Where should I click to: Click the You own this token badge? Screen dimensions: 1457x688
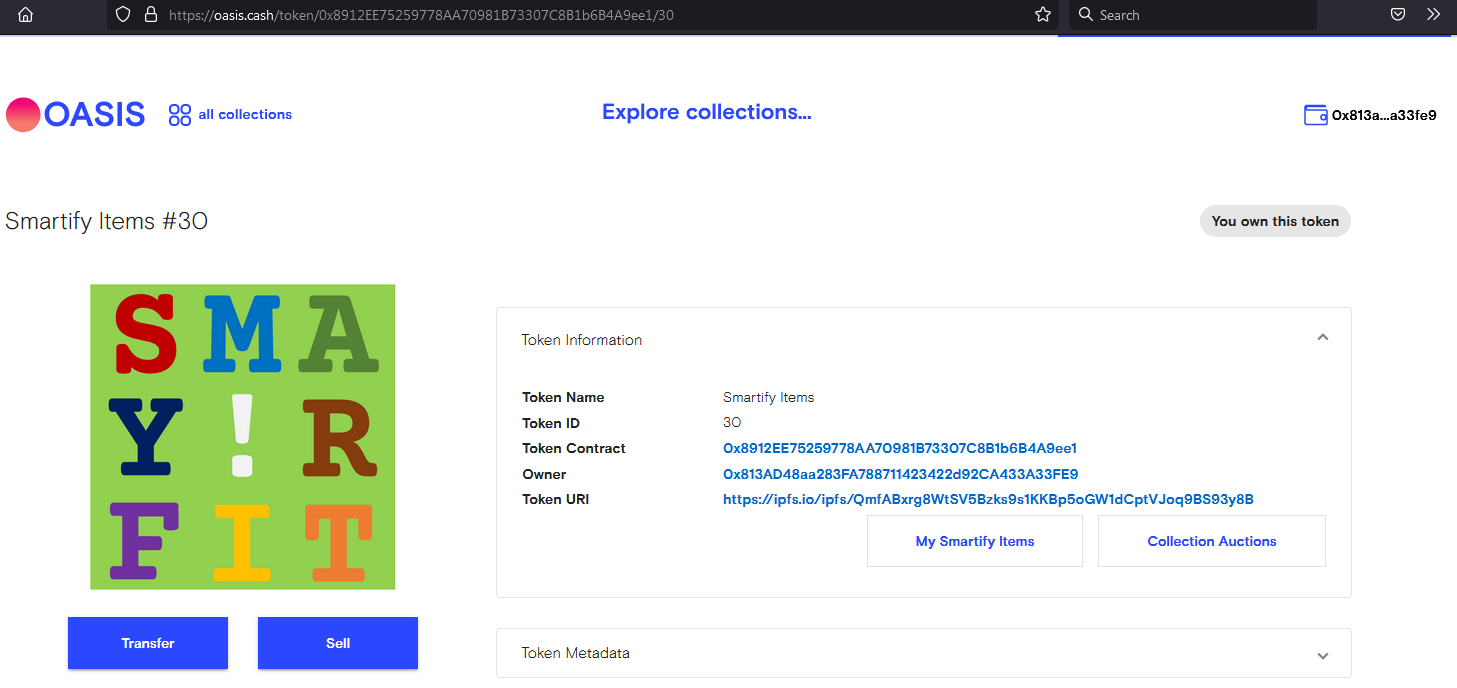(x=1275, y=221)
